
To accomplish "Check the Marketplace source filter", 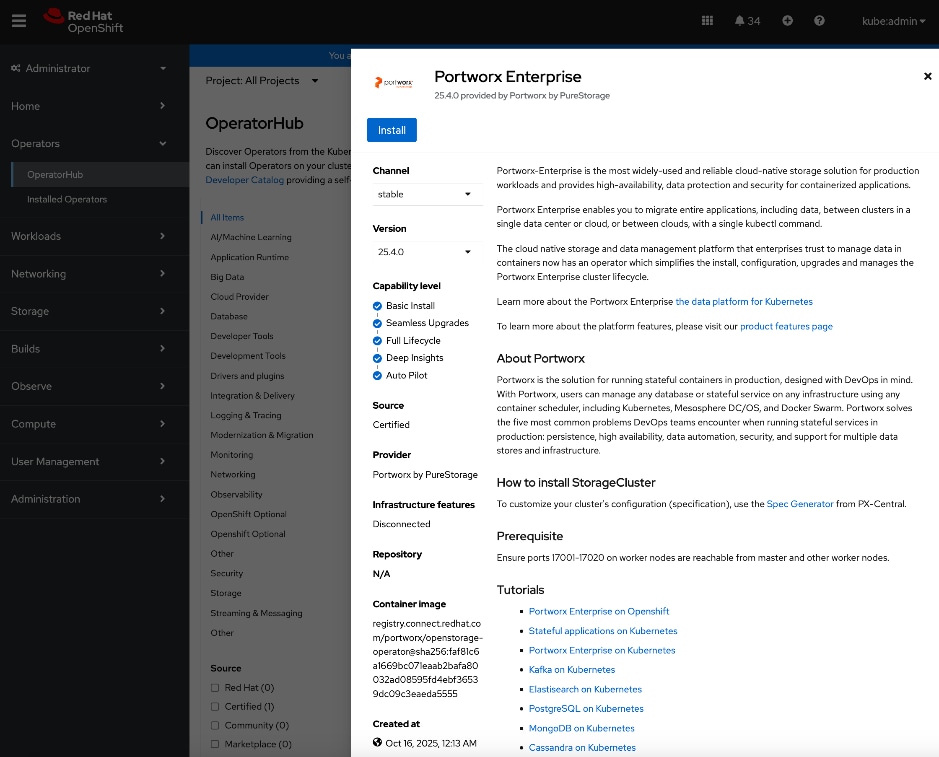I will [215, 744].
